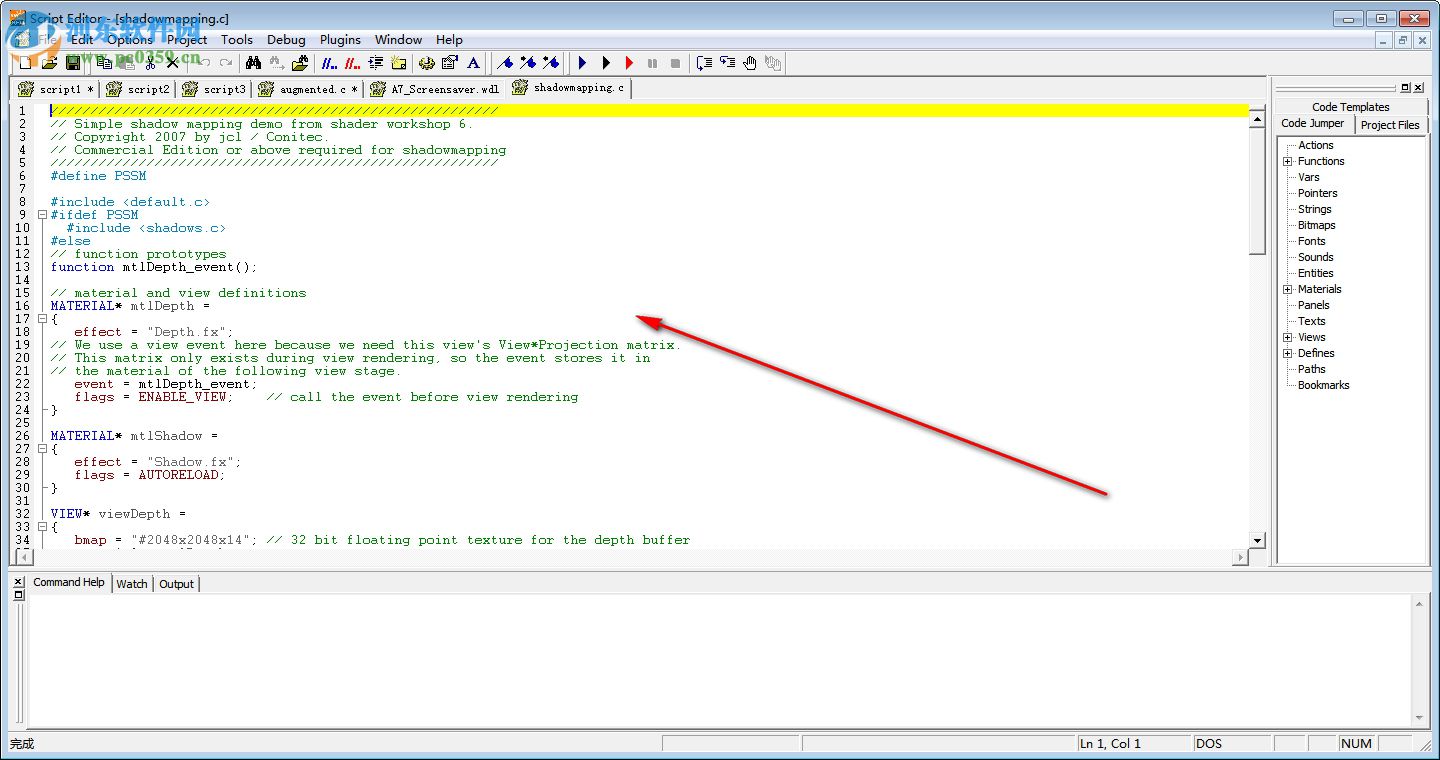This screenshot has width=1440, height=760.
Task: Open the Plugins menu
Action: pos(340,39)
